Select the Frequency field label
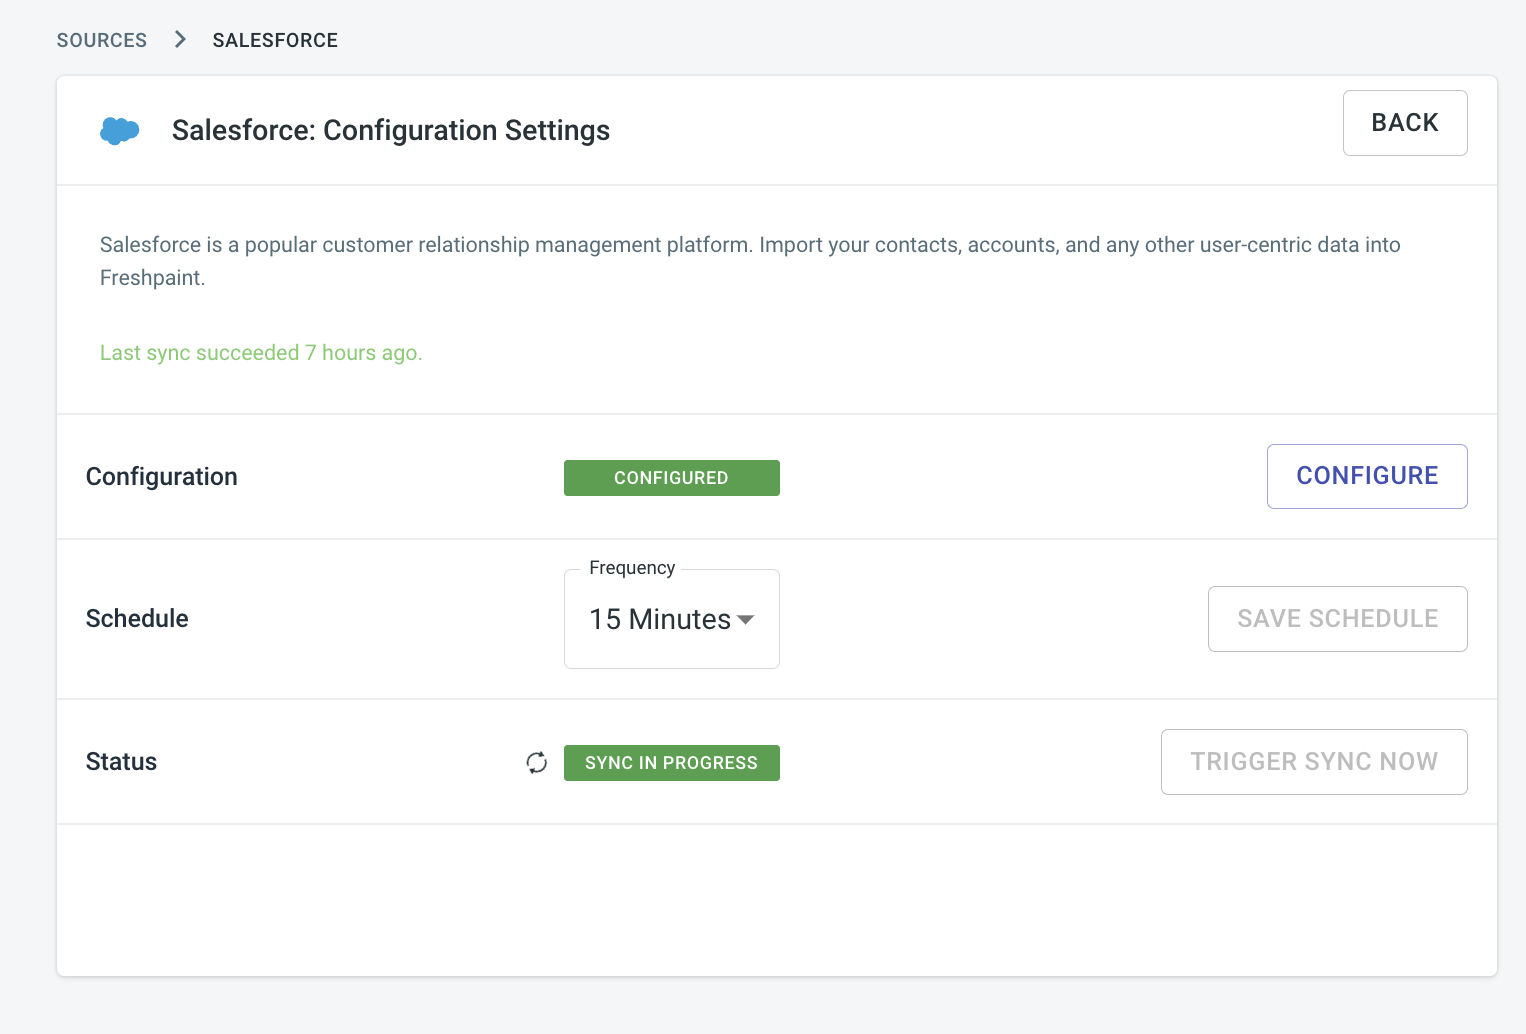The width and height of the screenshot is (1526, 1034). tap(632, 568)
